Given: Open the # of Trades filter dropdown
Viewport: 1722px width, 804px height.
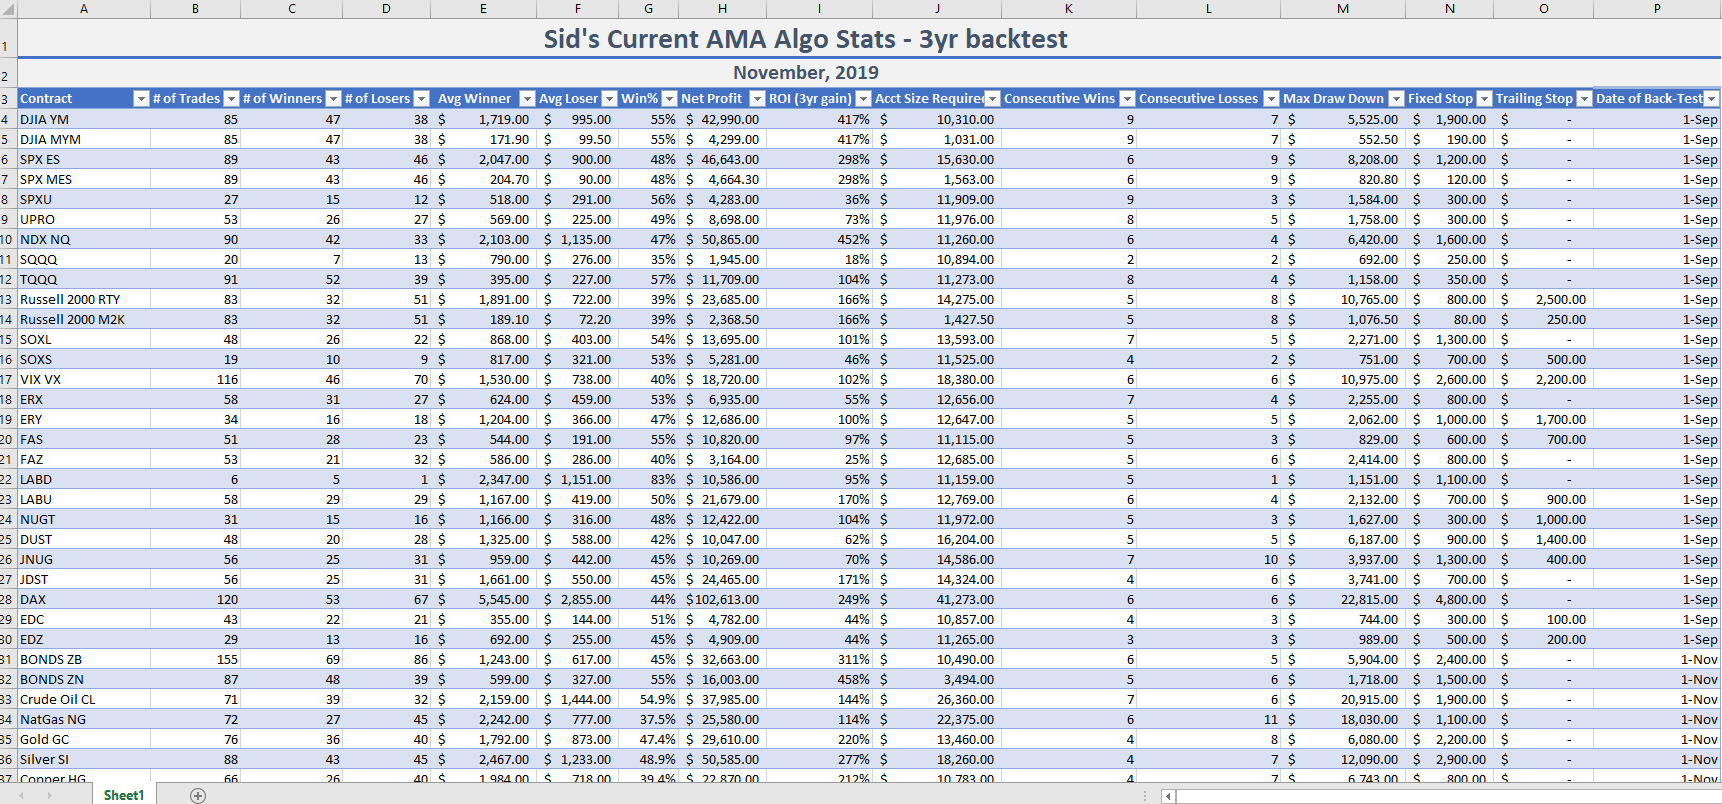Looking at the screenshot, I should point(231,99).
